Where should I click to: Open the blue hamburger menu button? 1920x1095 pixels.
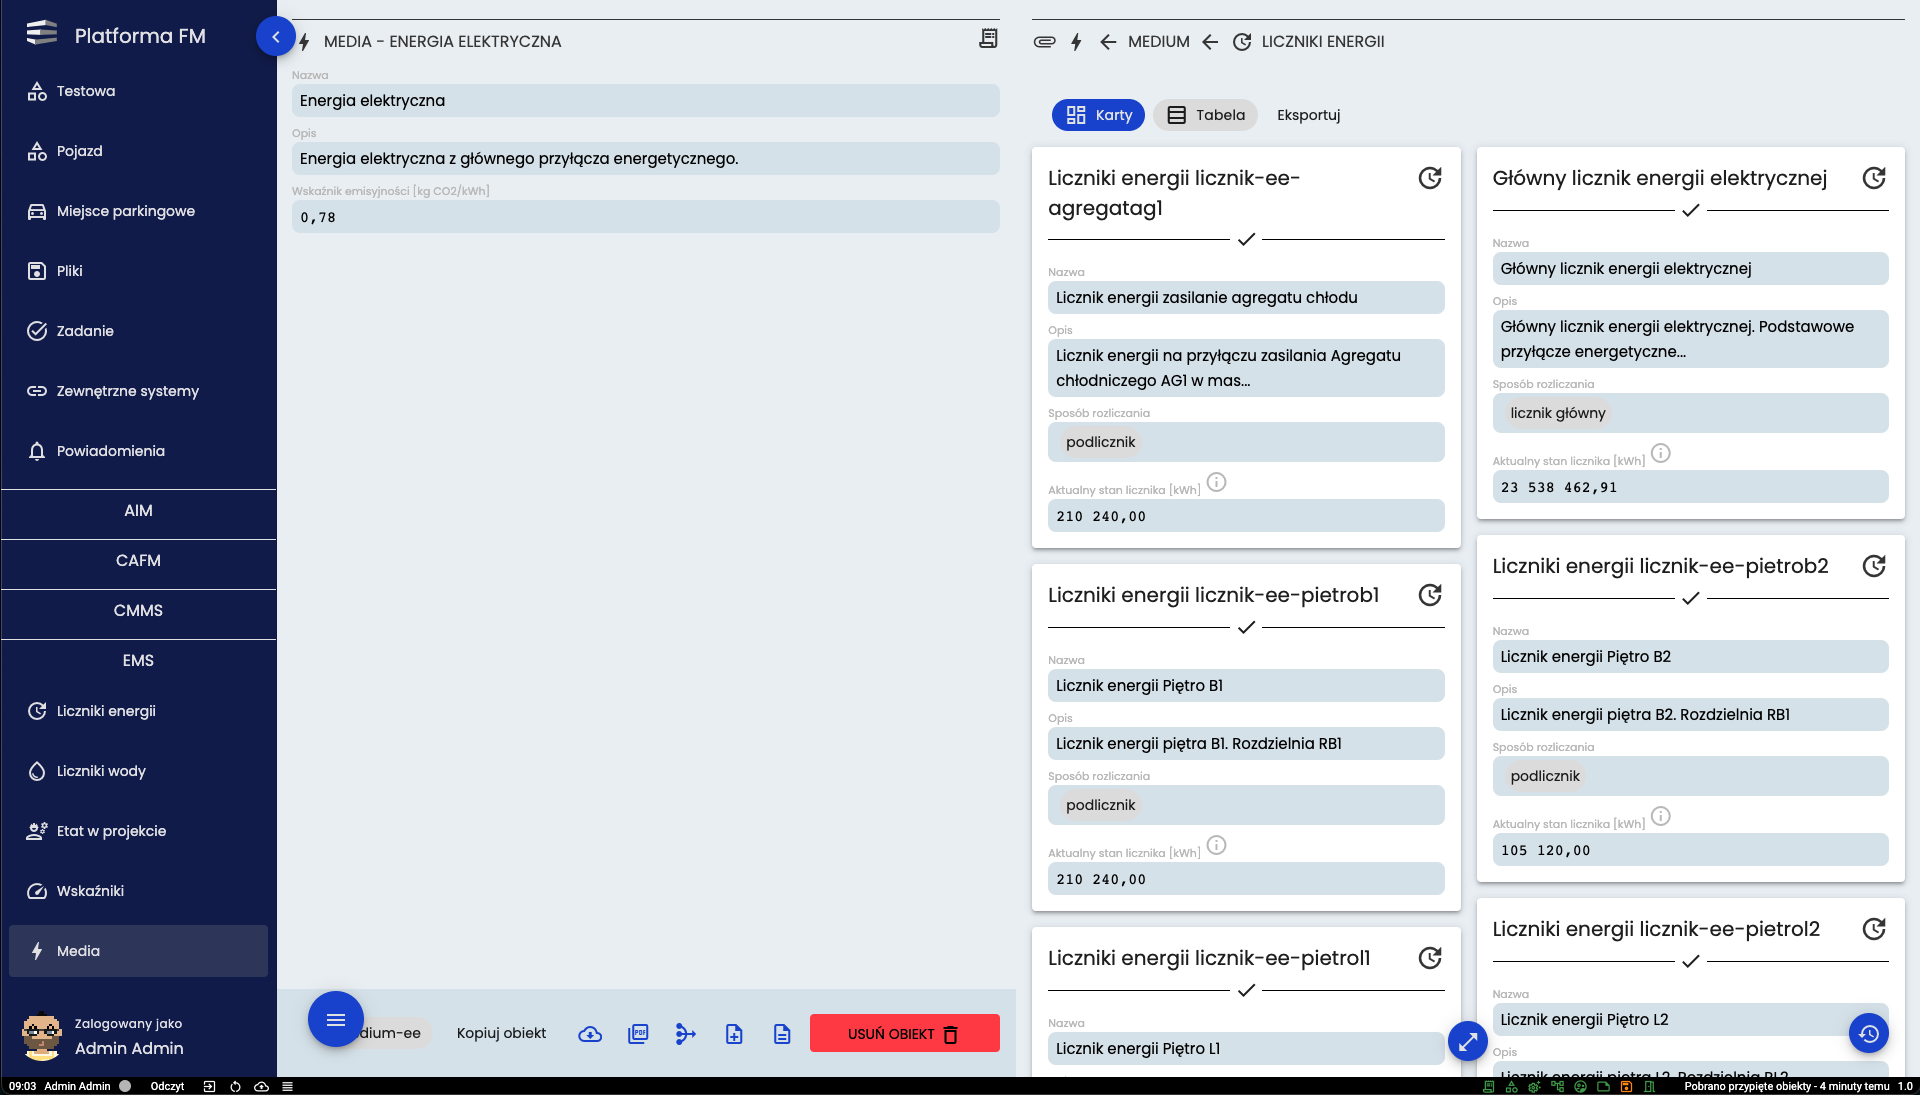336,1019
